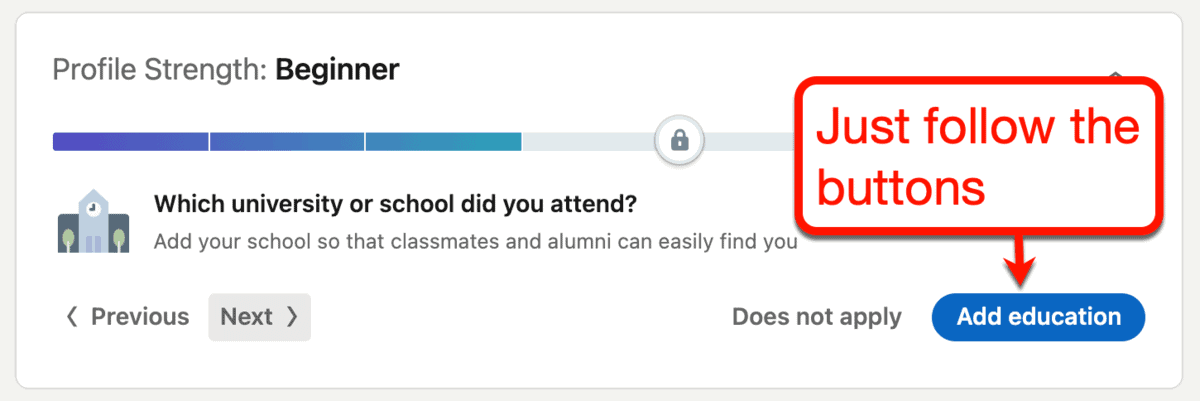Click the university or school question heading
This screenshot has width=1200, height=401.
point(395,205)
